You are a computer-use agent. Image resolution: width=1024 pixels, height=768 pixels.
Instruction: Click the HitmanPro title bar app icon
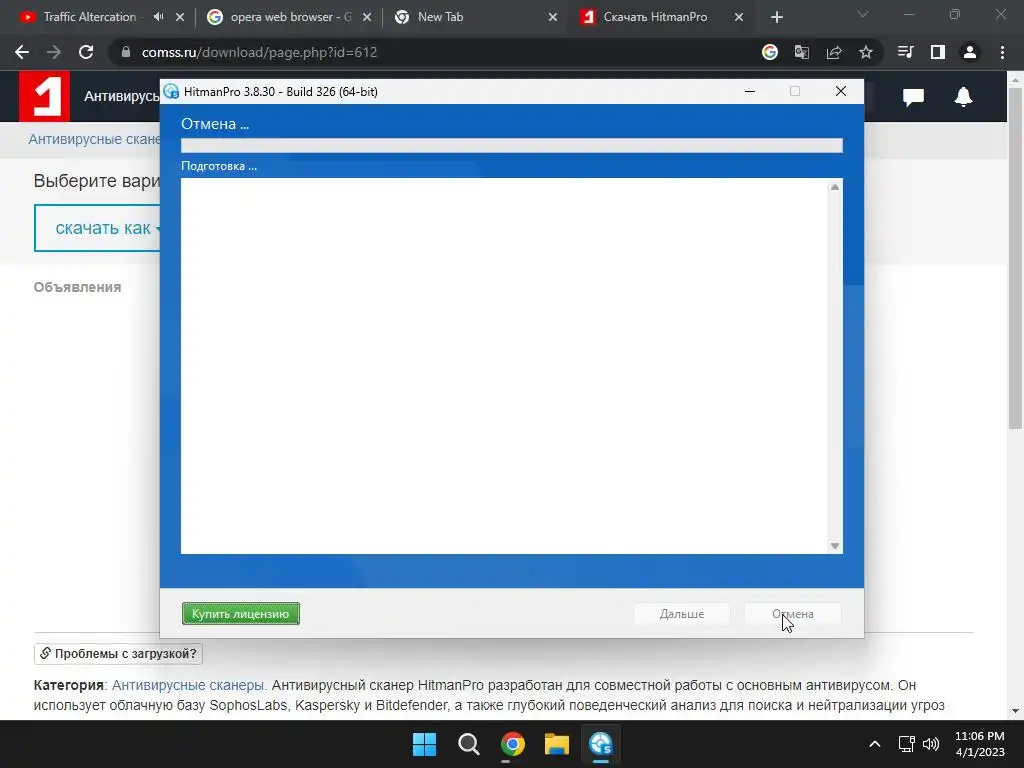[x=171, y=91]
